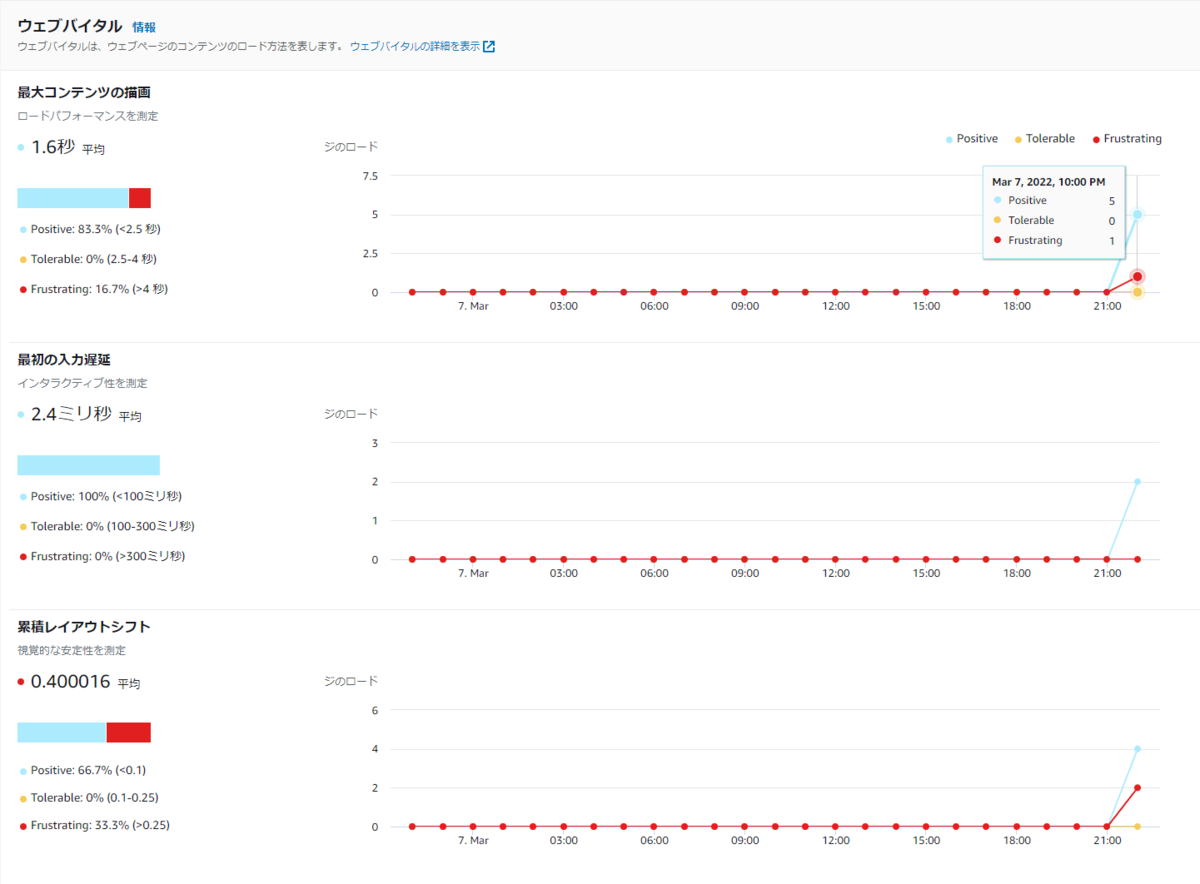Click the blue Positive segment of 最大コンテンツの描画 bar
1200x884 pixels.
pos(73,198)
